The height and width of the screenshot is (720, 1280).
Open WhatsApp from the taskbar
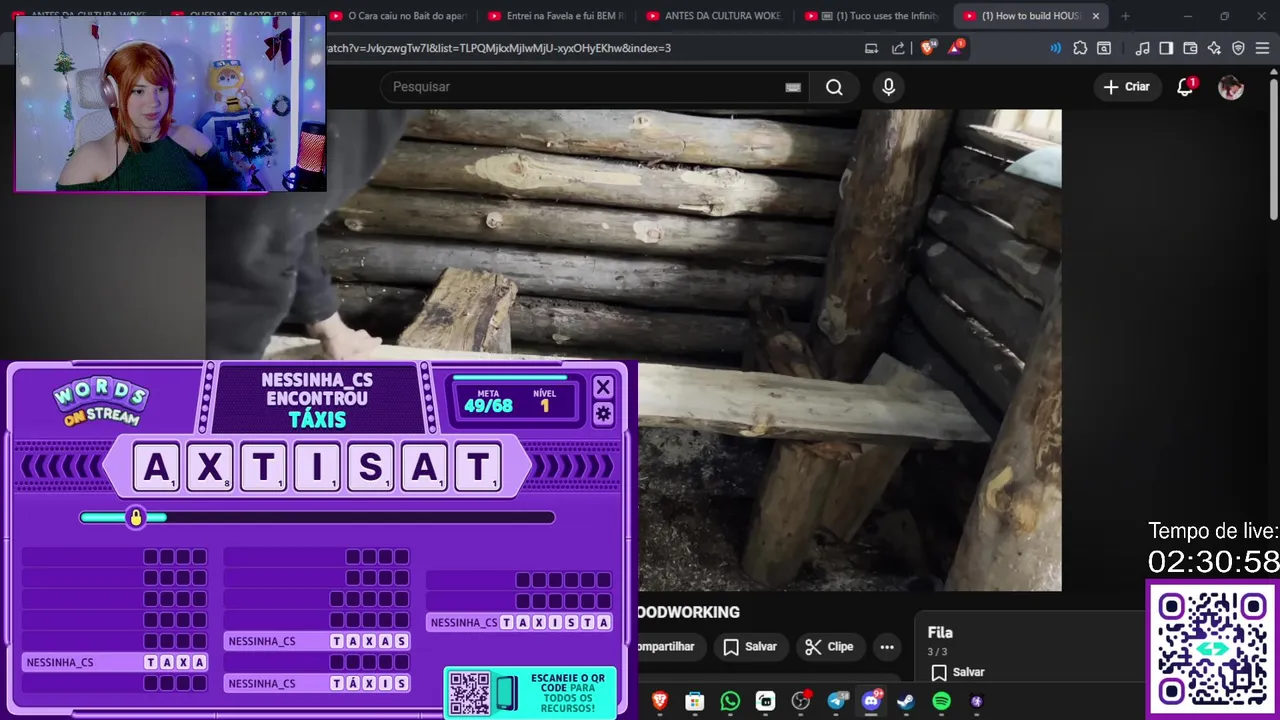pos(730,702)
